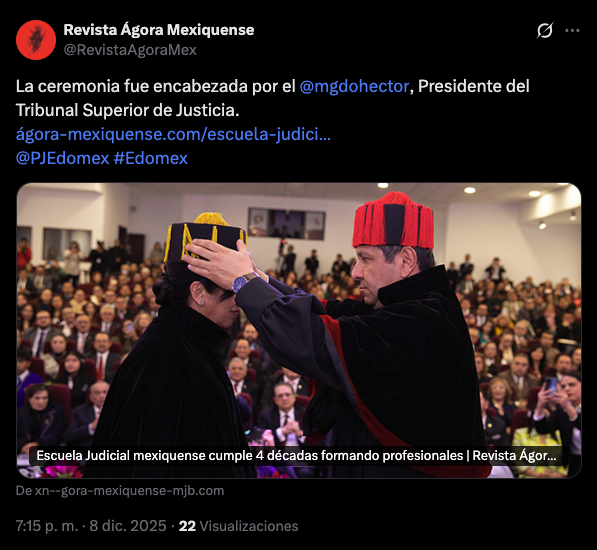Follow the ágora-mexiquense.com/escuela-judici… link
Screen dimensions: 597x550
[x=173, y=134]
